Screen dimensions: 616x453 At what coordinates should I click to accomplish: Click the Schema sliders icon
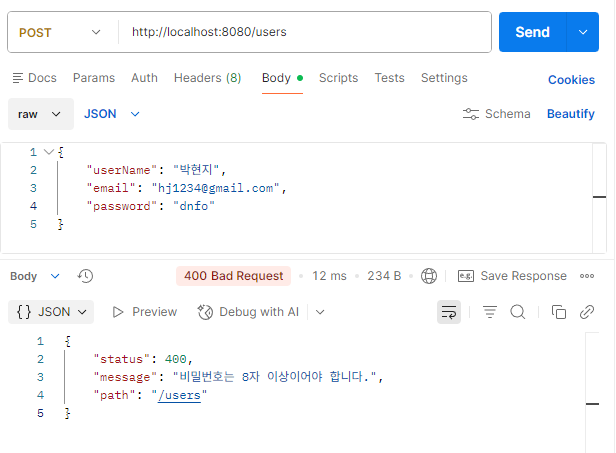coord(470,114)
